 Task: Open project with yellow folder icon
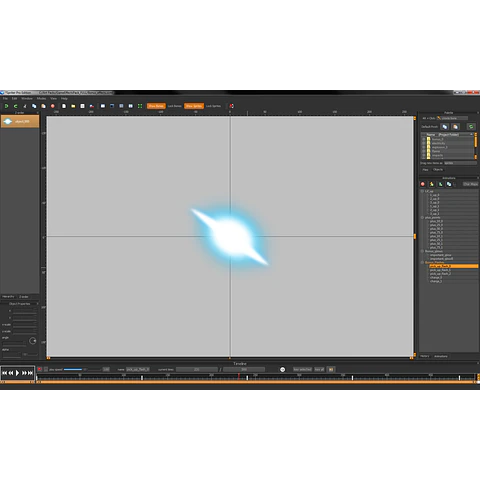73,106
